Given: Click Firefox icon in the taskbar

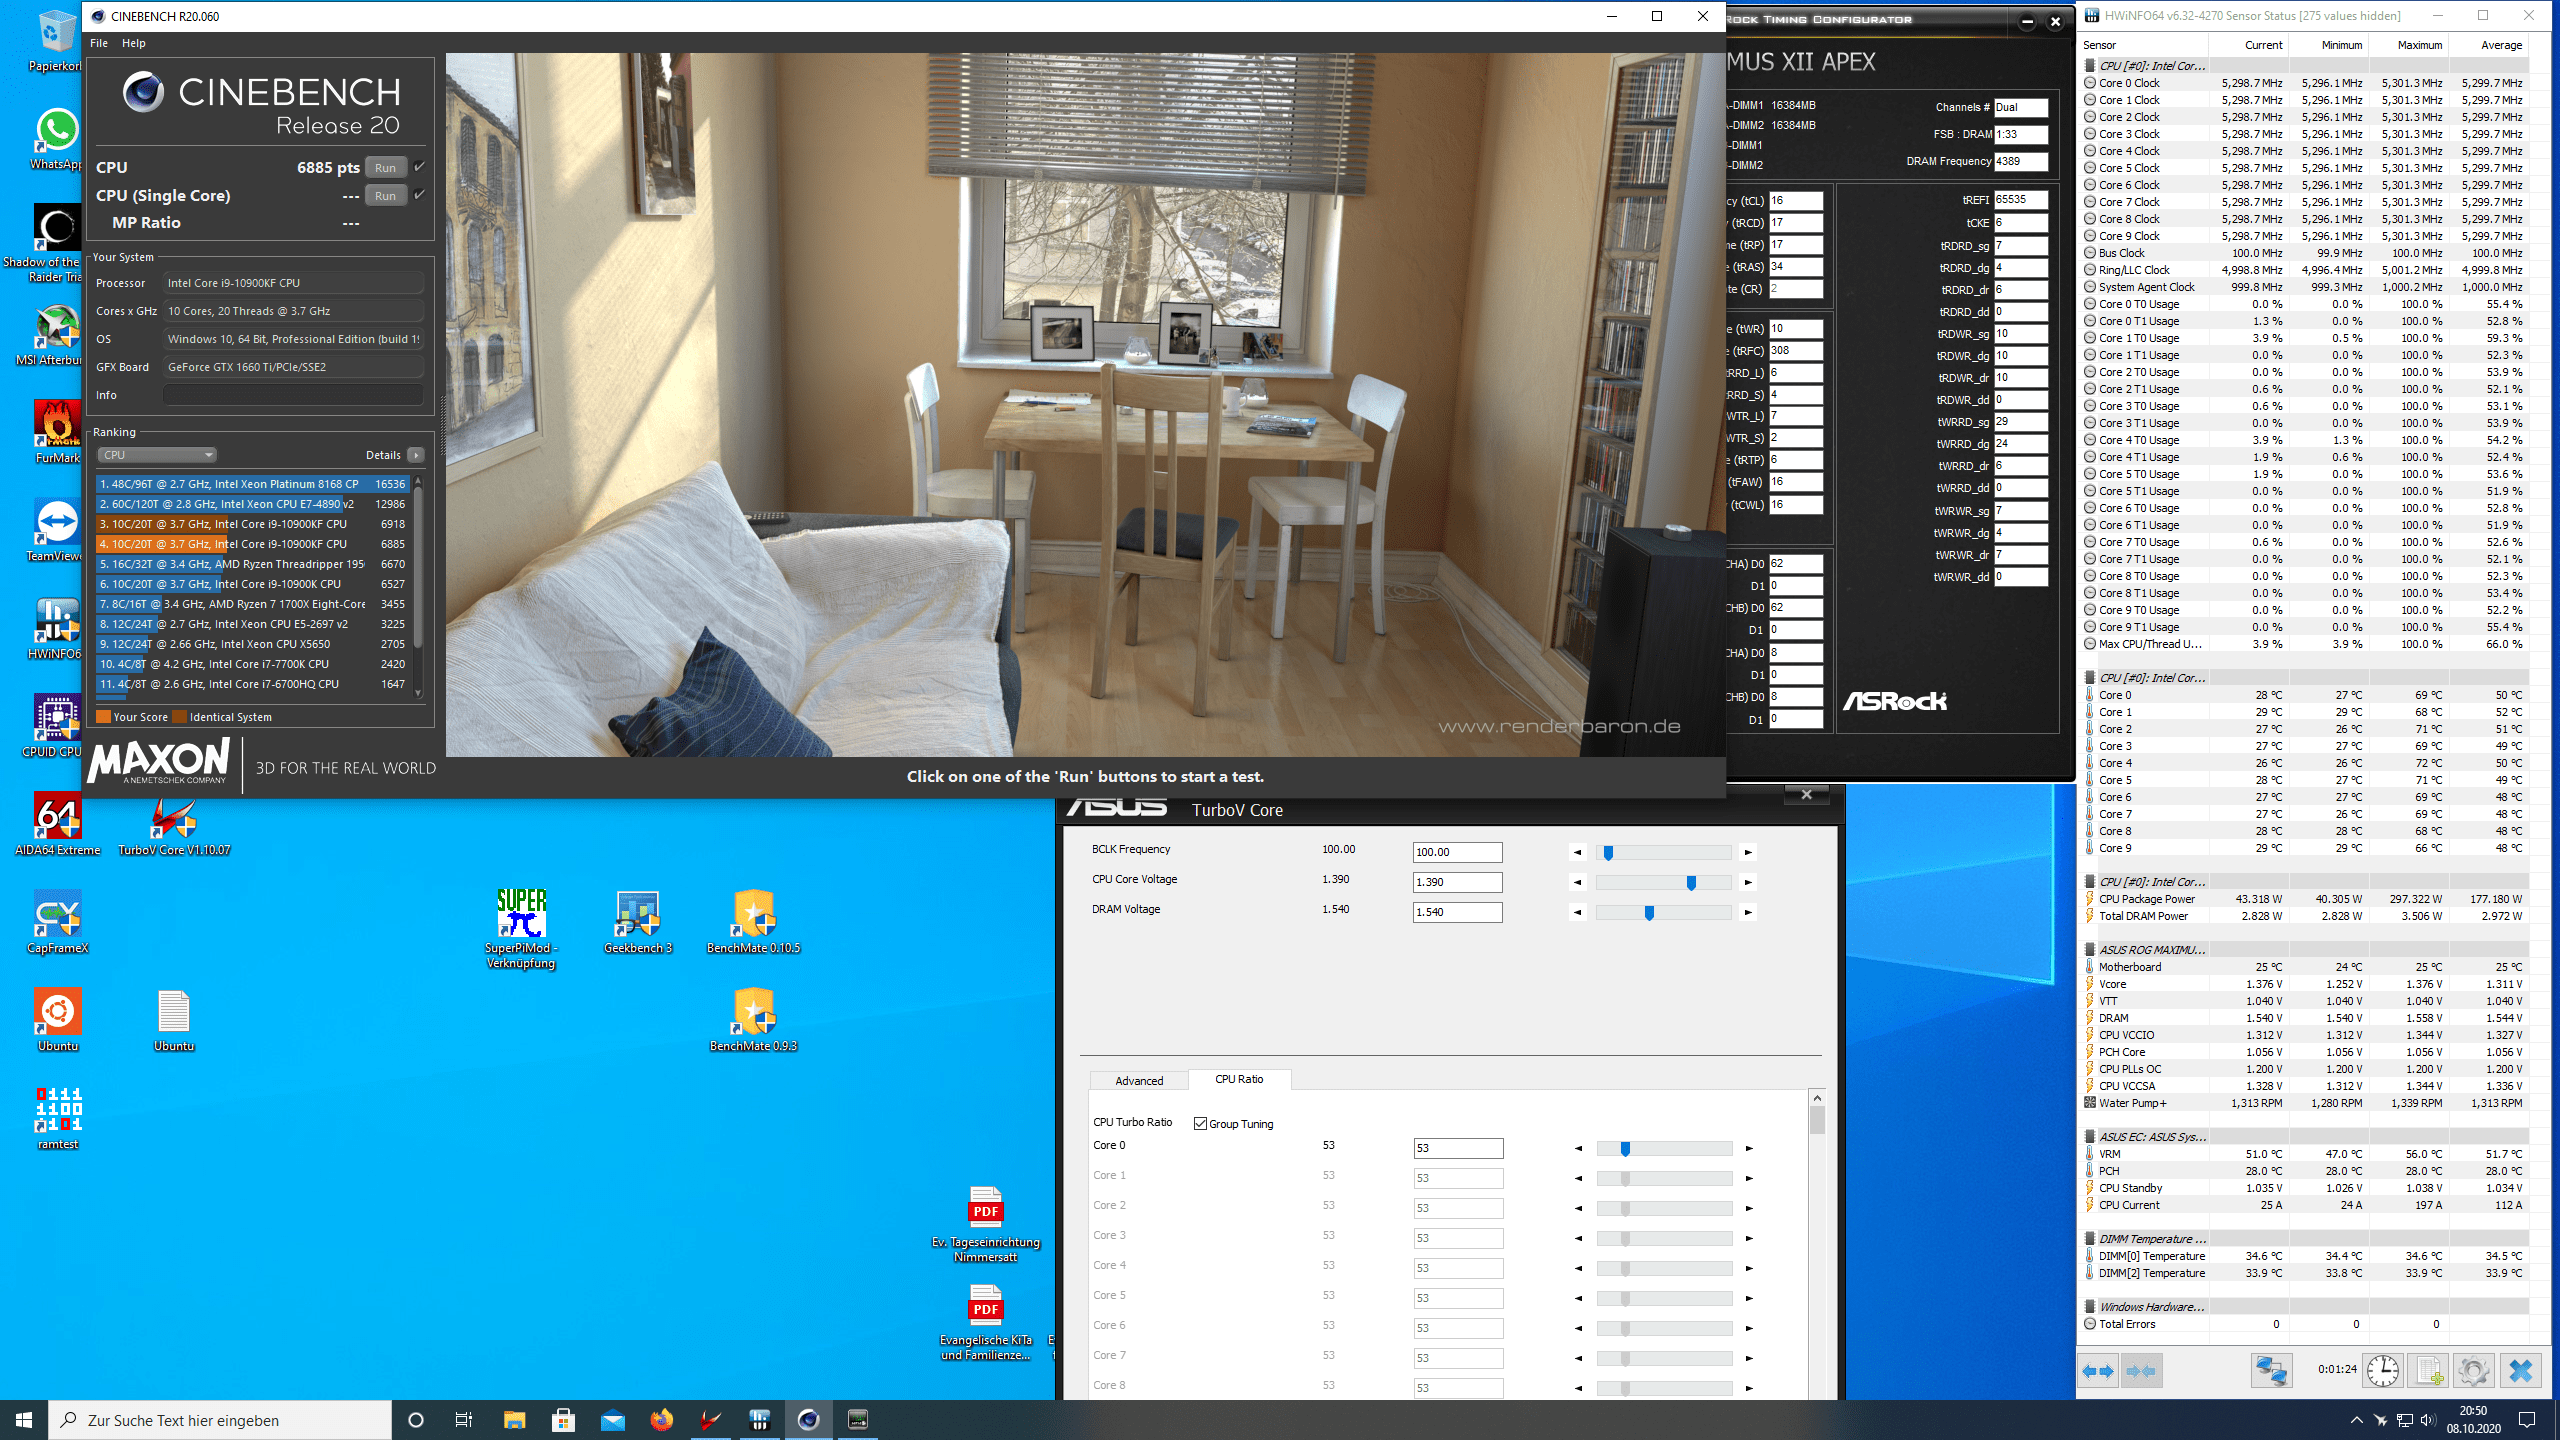Looking at the screenshot, I should 661,1420.
